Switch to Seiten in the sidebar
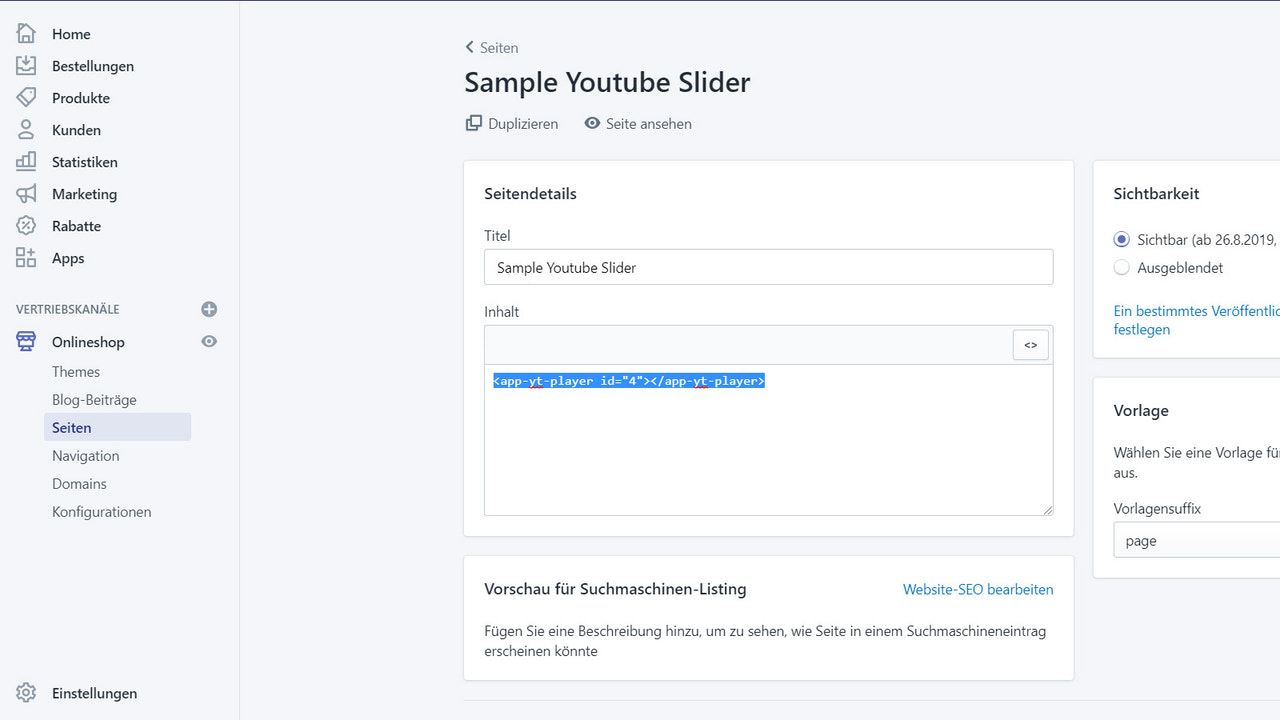The image size is (1280, 720). [x=71, y=427]
